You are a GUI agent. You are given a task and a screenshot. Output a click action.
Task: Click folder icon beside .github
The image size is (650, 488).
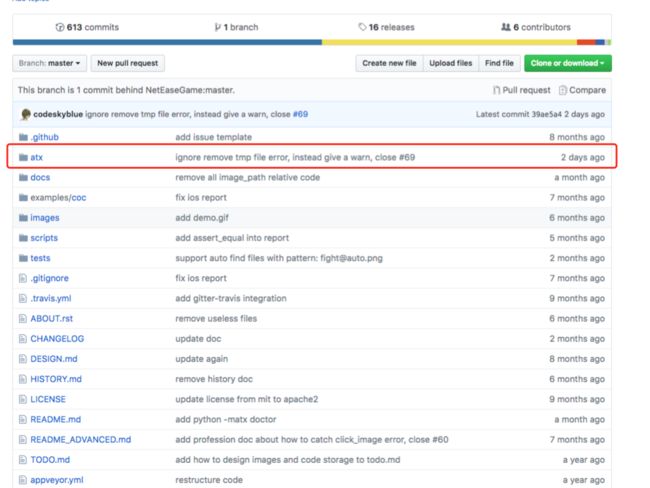coord(23,137)
